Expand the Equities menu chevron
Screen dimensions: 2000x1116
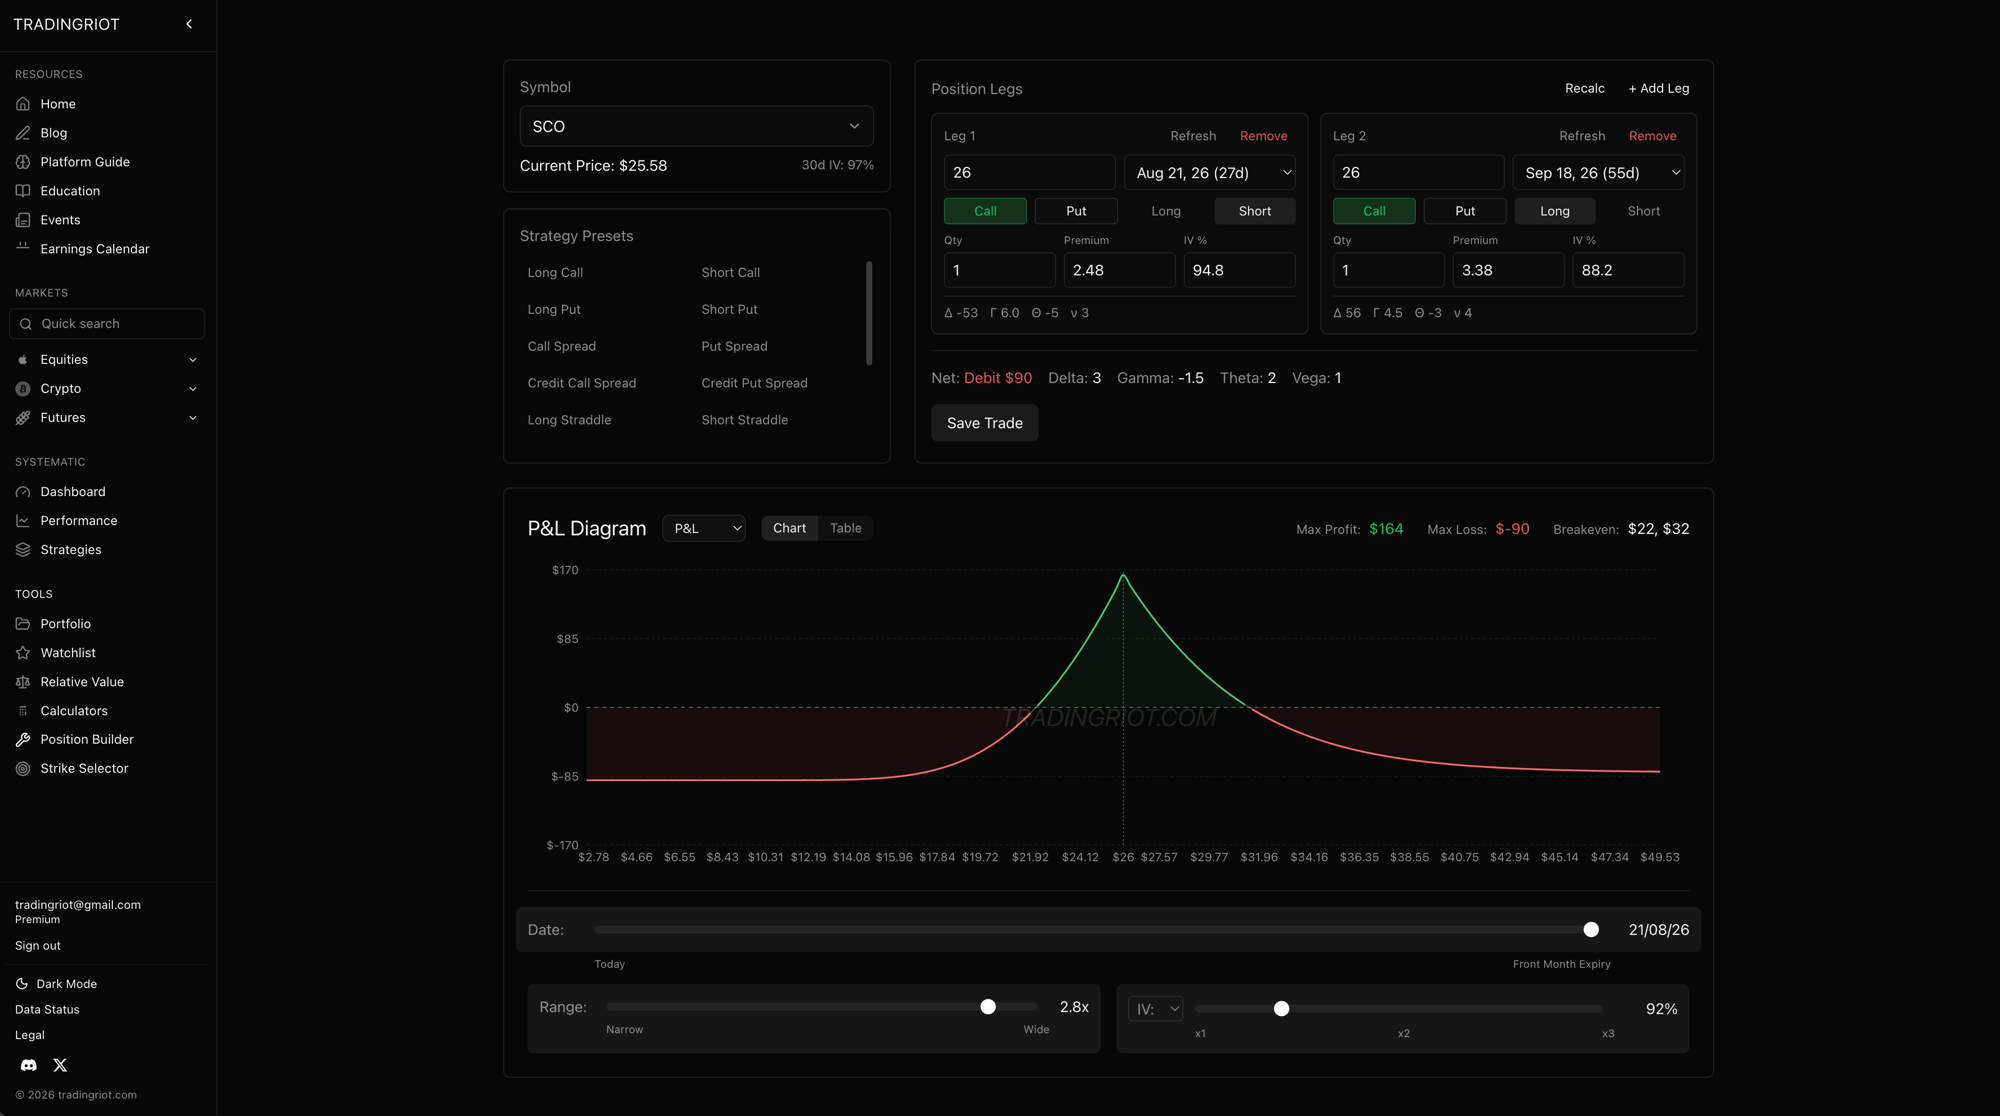(x=193, y=360)
